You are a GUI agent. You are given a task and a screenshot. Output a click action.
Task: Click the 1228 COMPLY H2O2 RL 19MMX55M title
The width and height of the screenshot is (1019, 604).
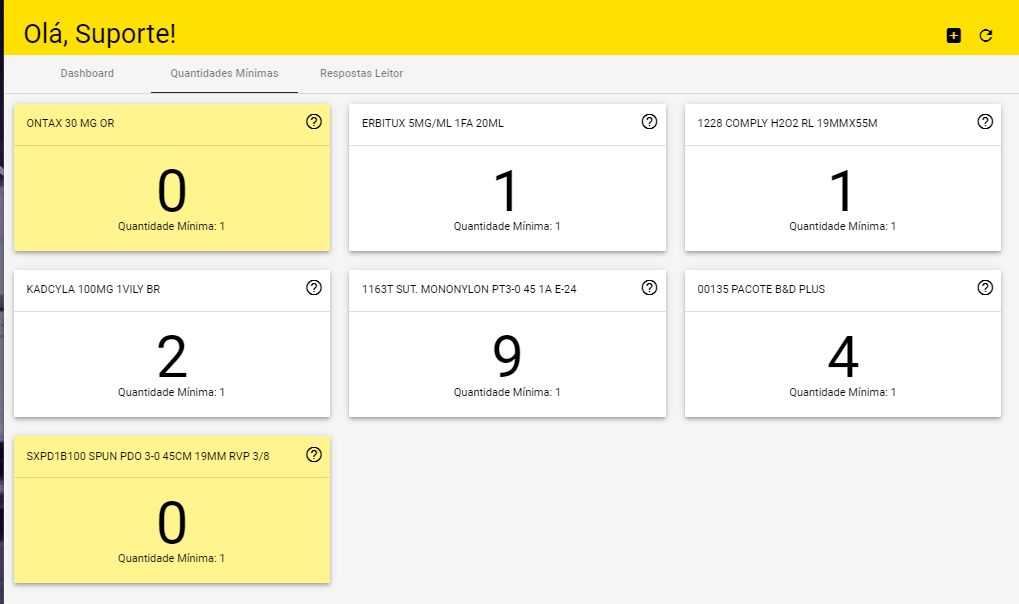click(x=787, y=124)
